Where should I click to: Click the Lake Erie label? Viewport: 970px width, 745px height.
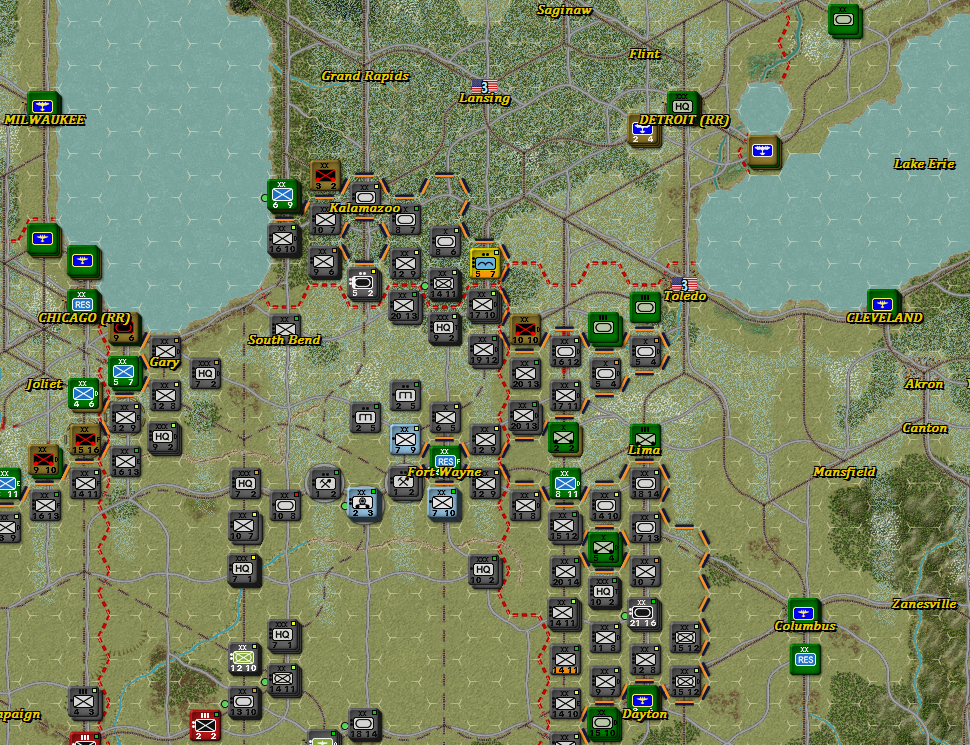pos(924,164)
